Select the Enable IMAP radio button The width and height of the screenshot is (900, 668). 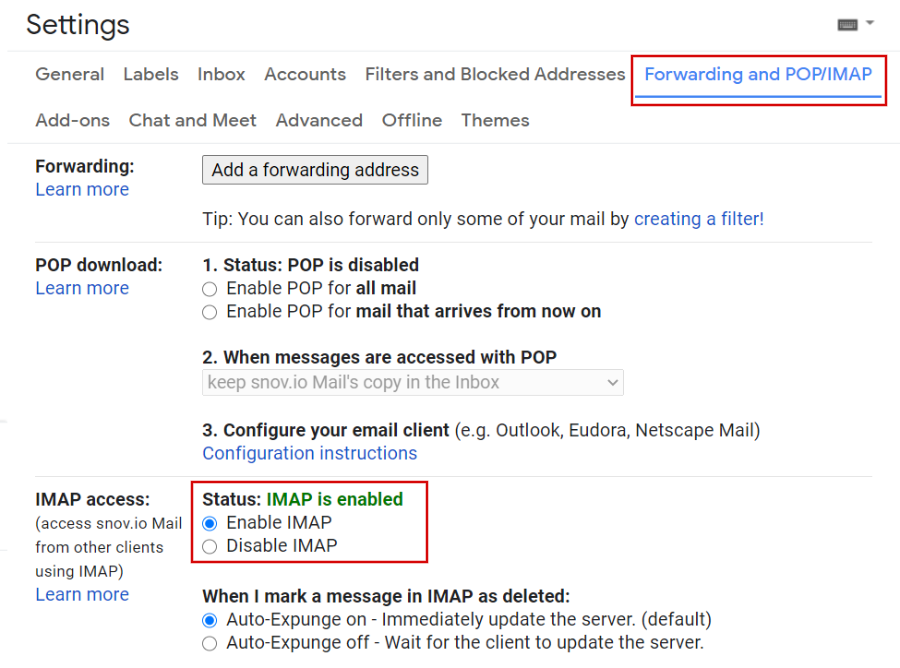(x=210, y=523)
